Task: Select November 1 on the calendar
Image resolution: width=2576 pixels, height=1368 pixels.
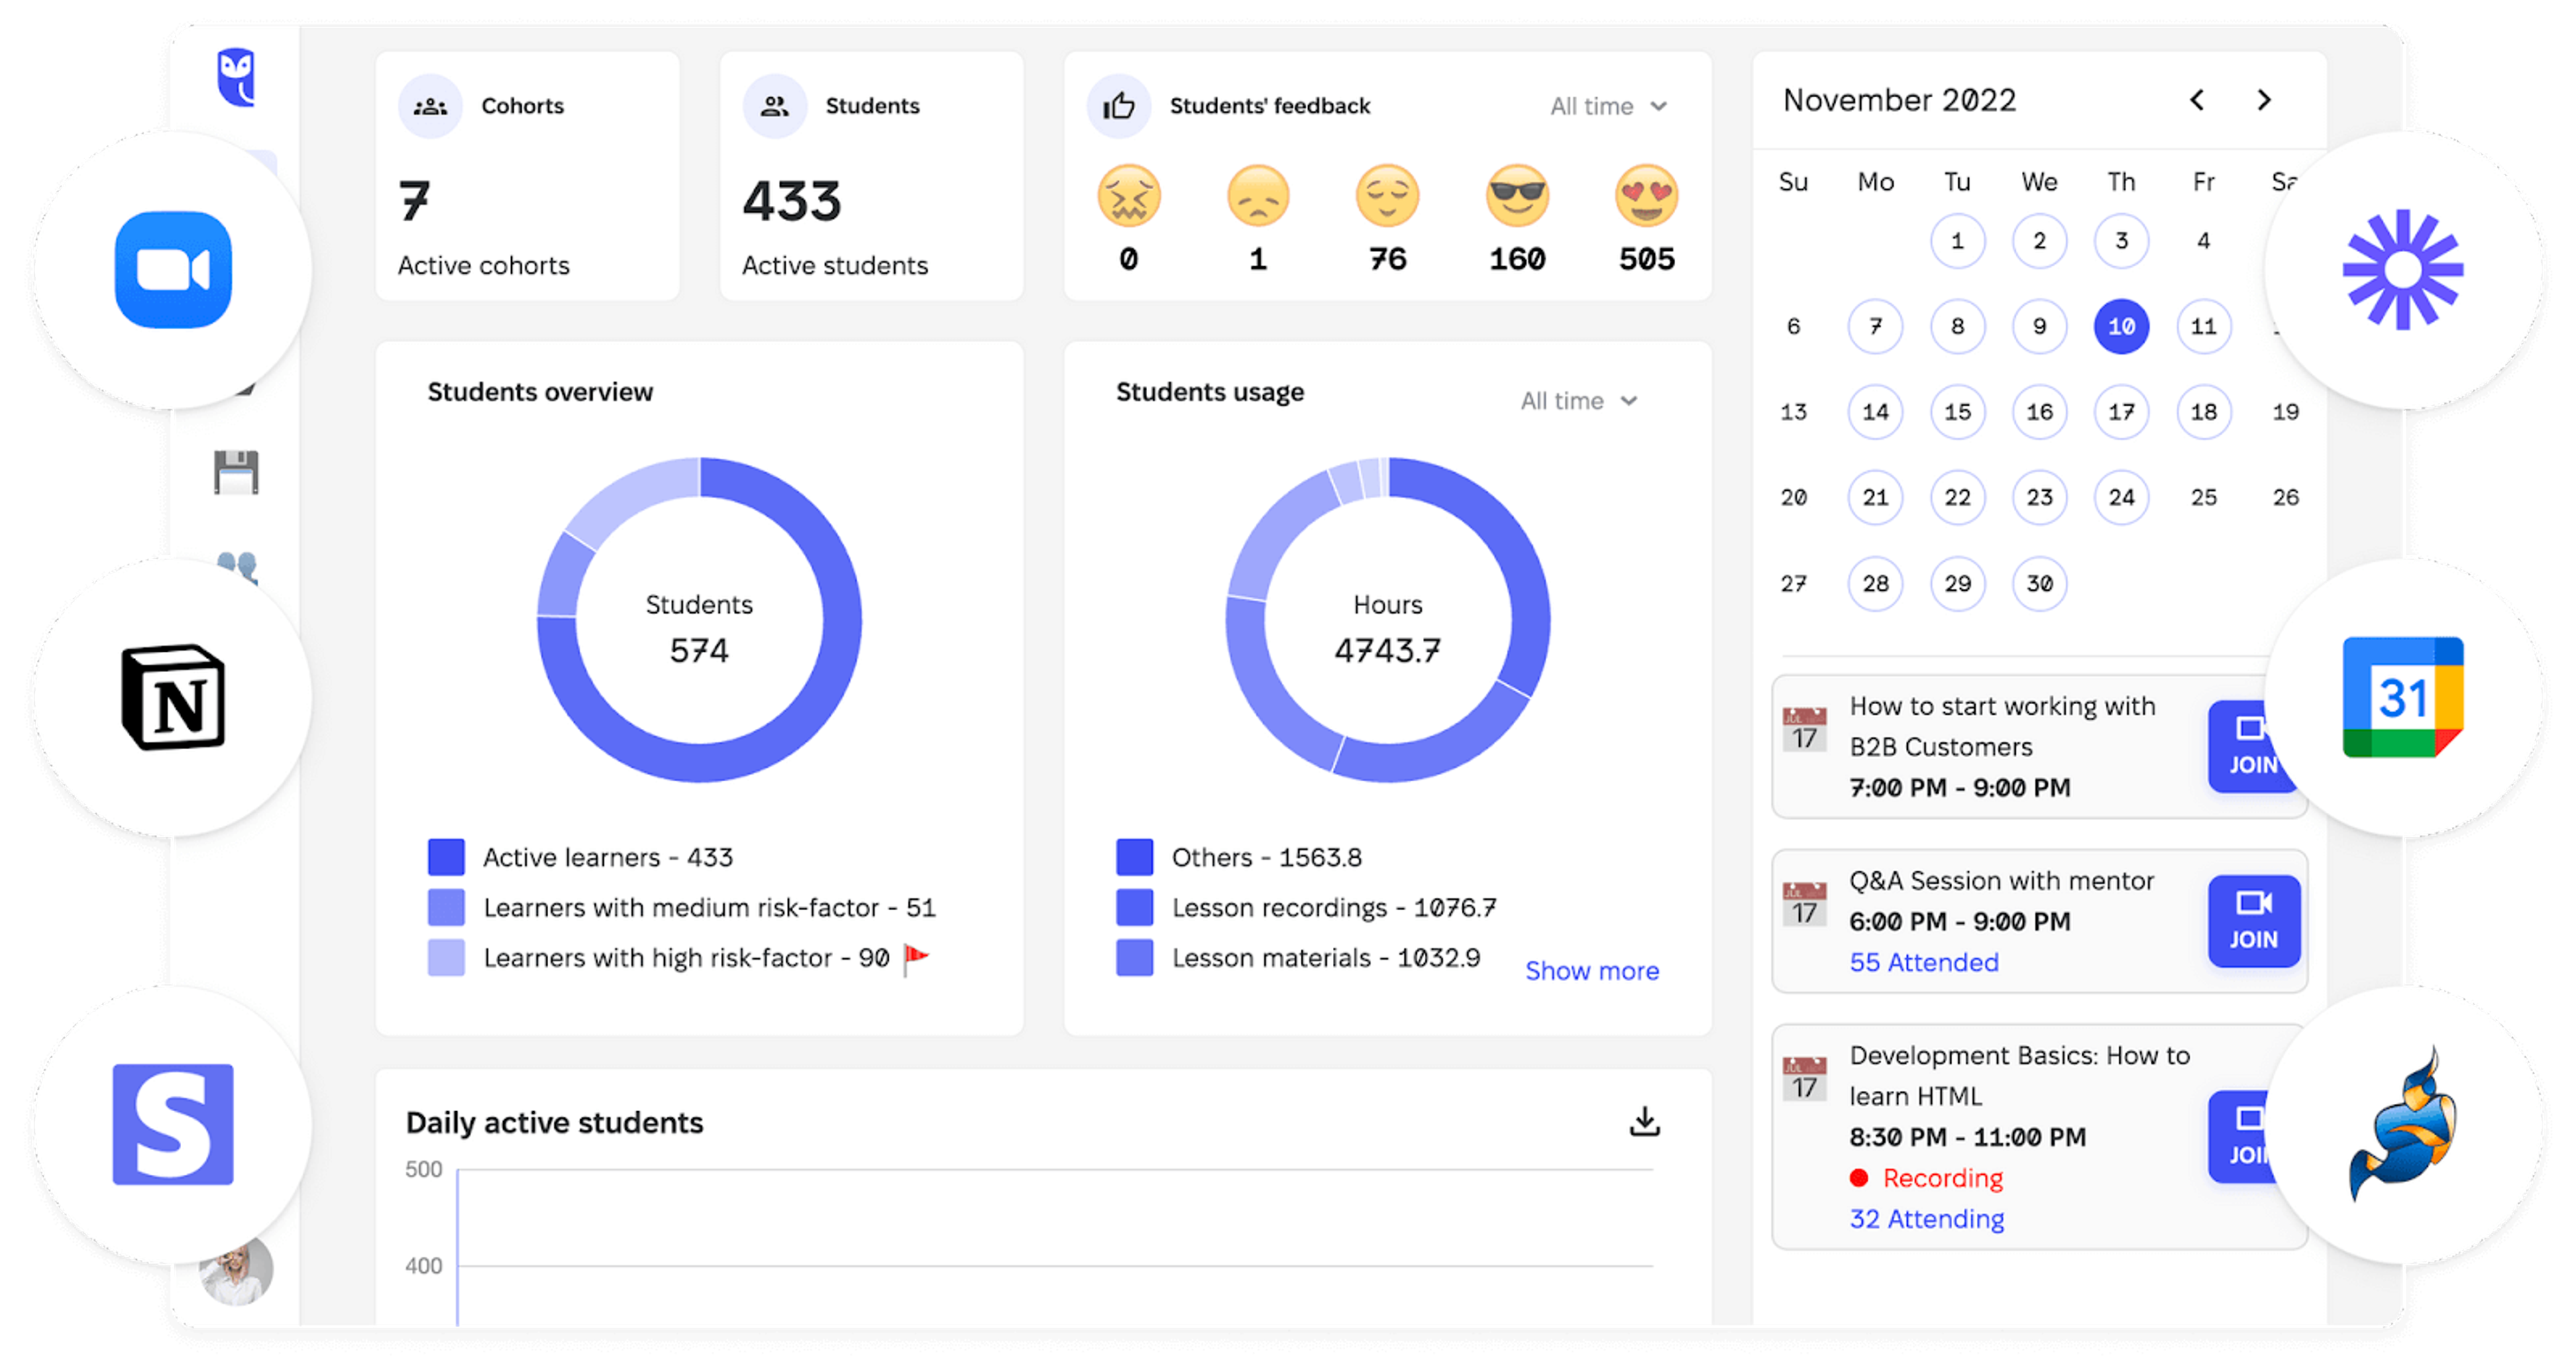Action: pos(1958,241)
